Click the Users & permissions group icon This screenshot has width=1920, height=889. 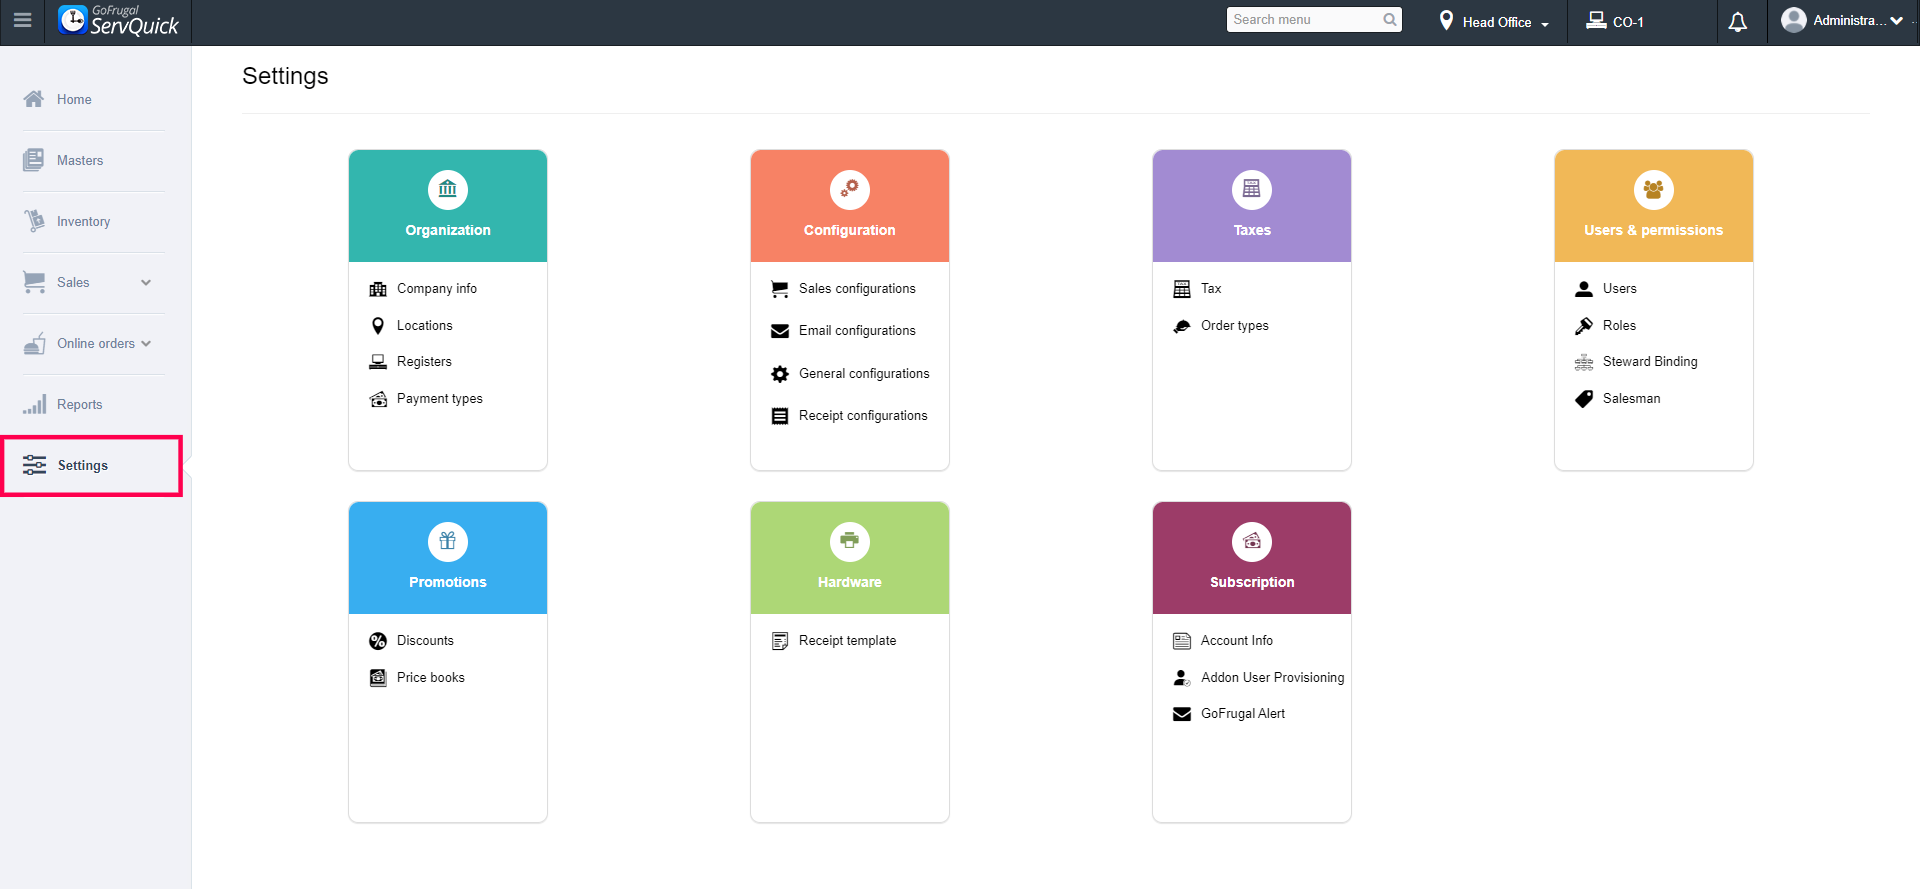click(x=1654, y=189)
